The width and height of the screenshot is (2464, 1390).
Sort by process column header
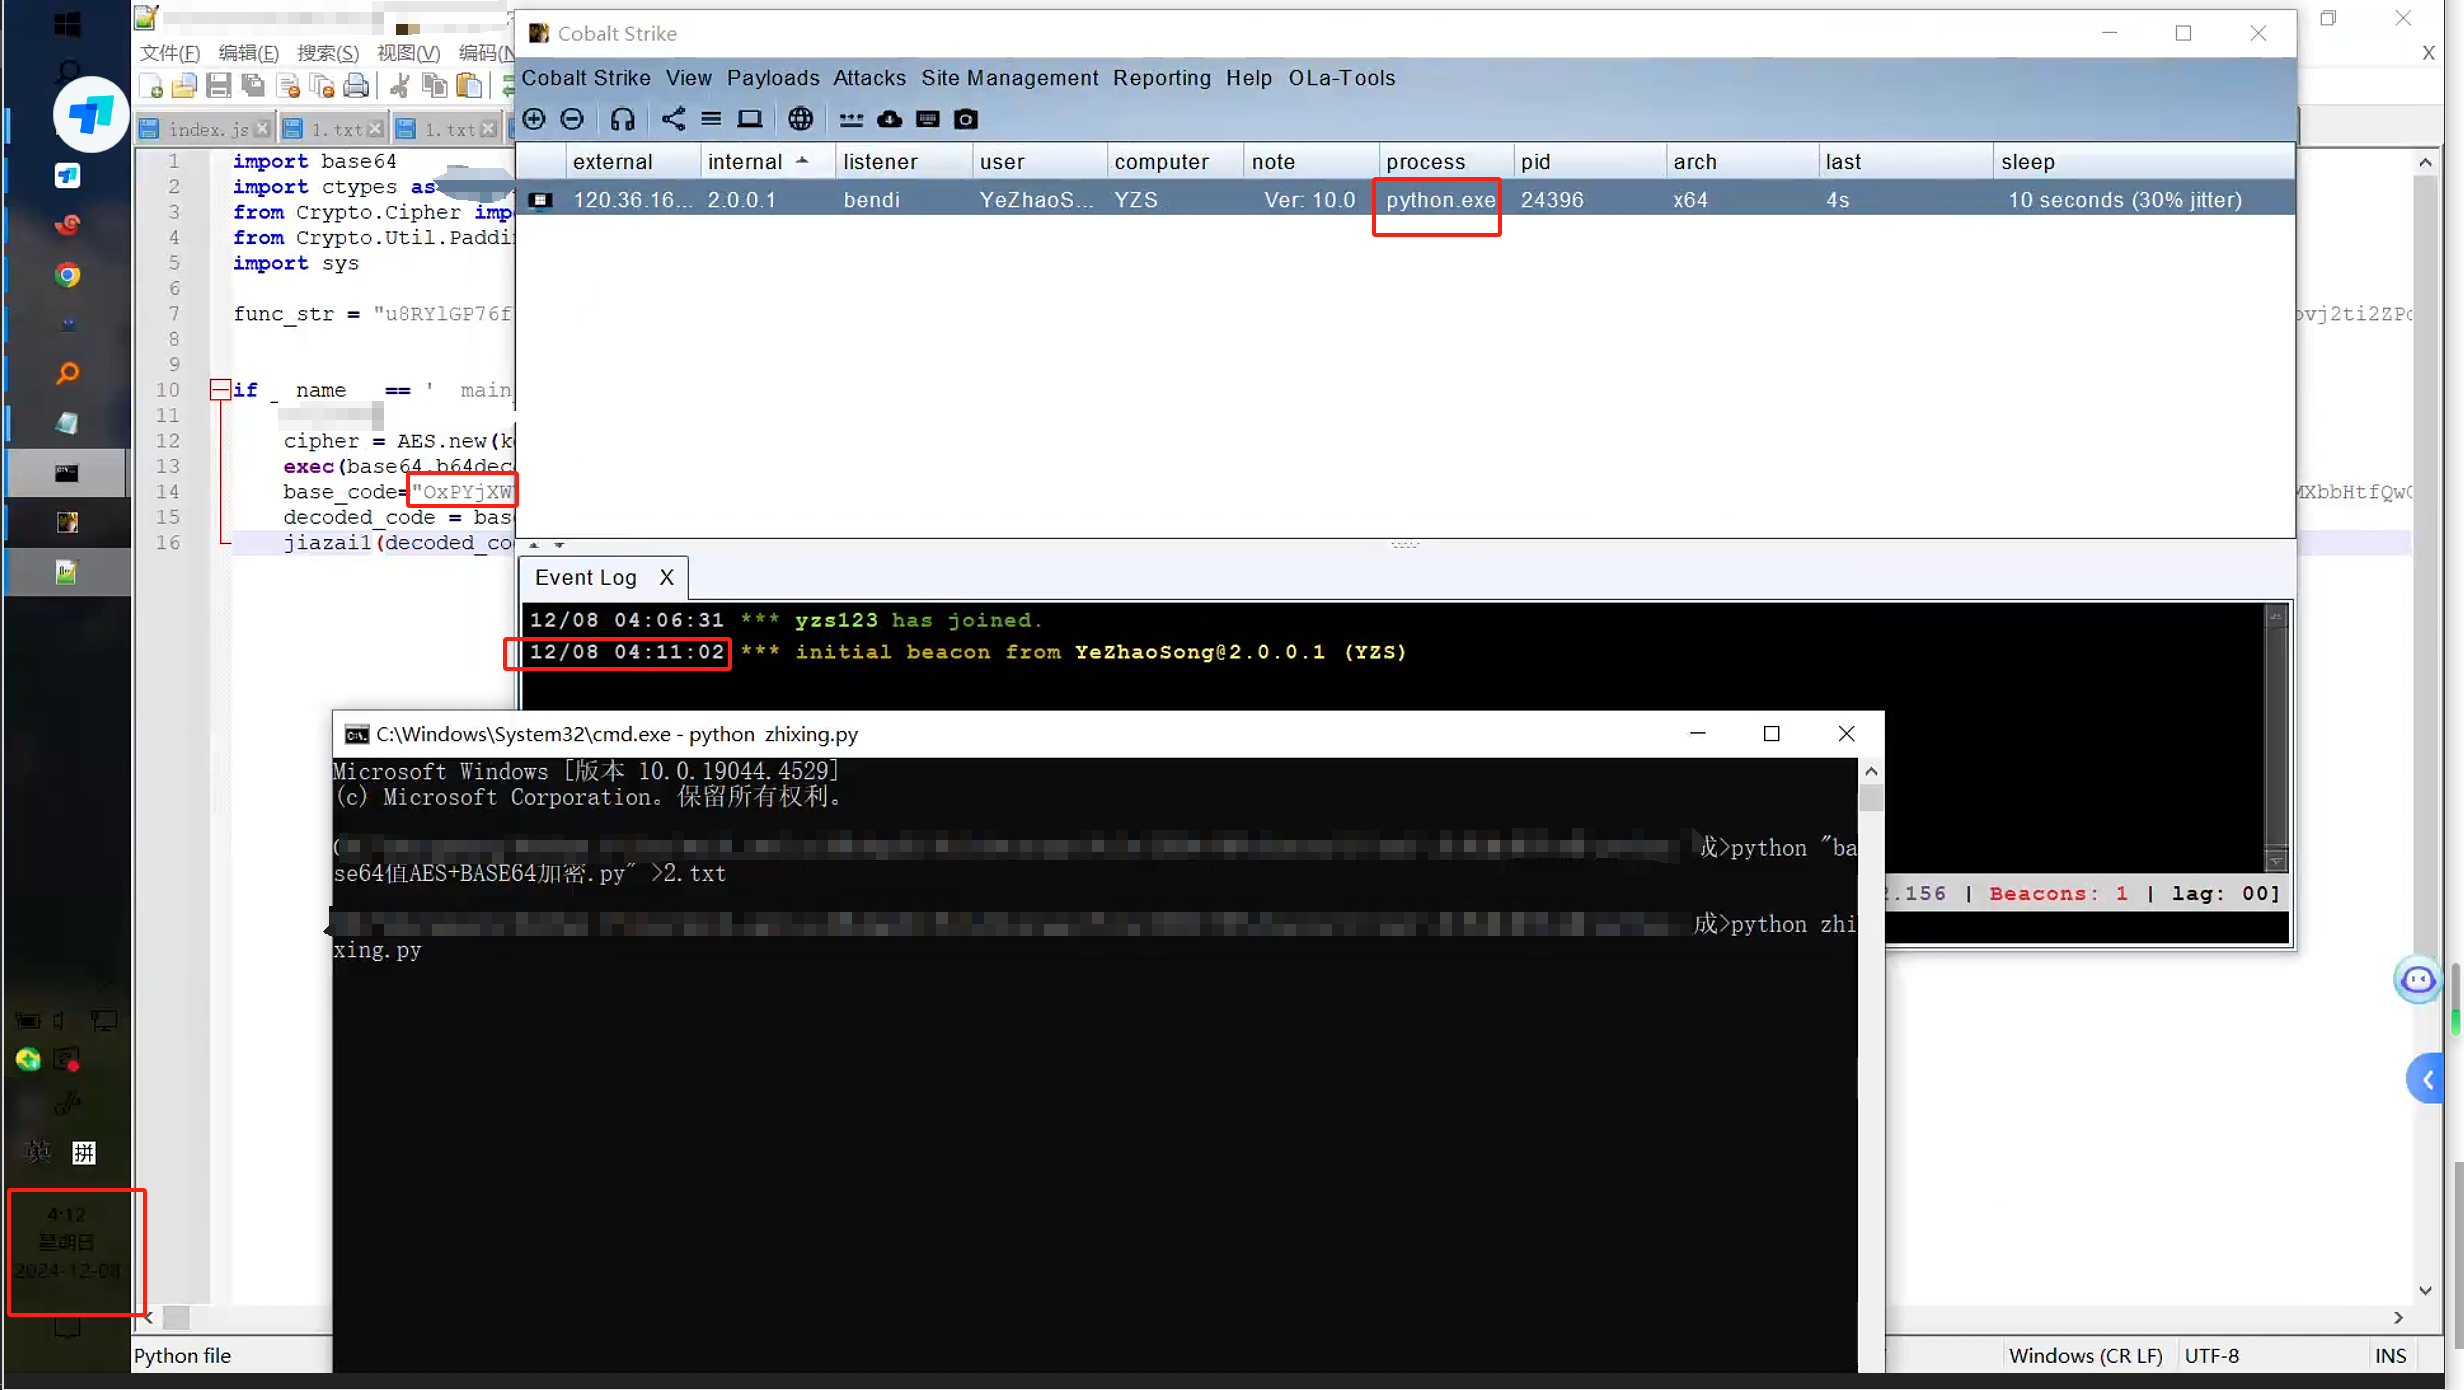(x=1445, y=162)
